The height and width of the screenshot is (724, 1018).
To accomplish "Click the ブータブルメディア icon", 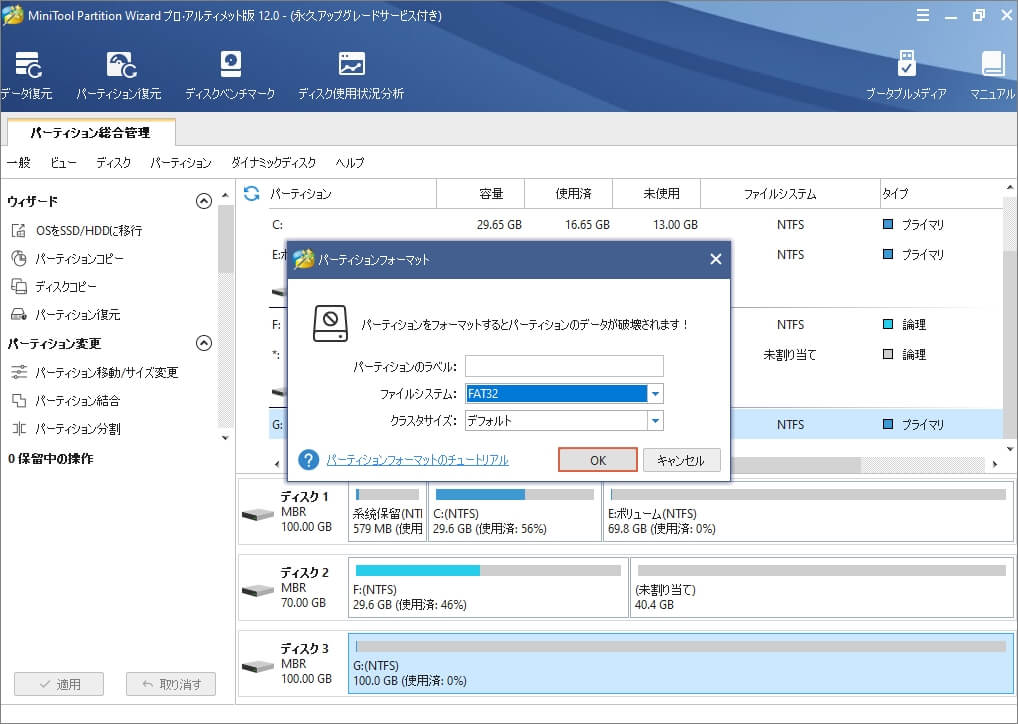I will pos(906,66).
